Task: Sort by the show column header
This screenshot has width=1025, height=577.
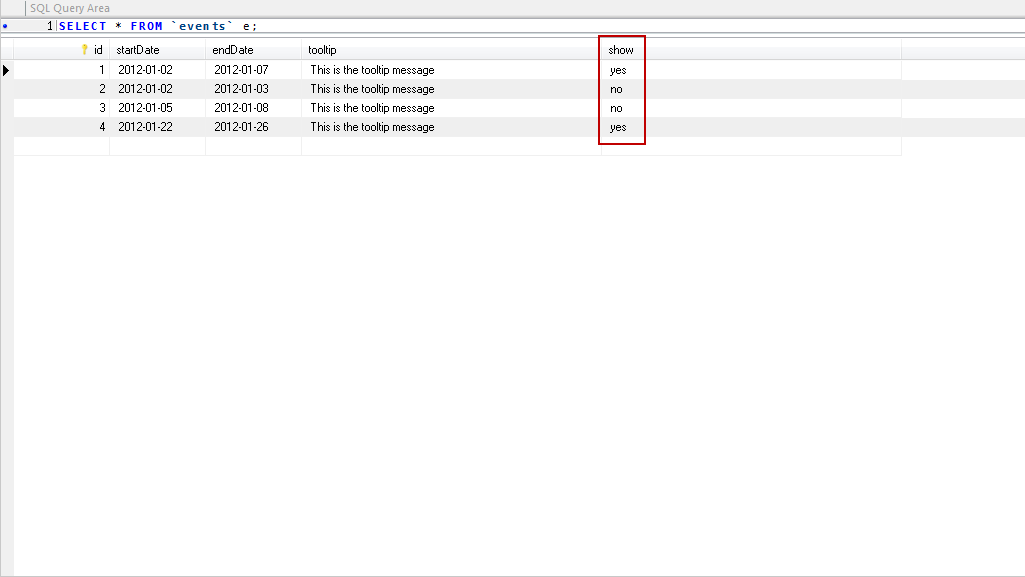Action: [751, 50]
